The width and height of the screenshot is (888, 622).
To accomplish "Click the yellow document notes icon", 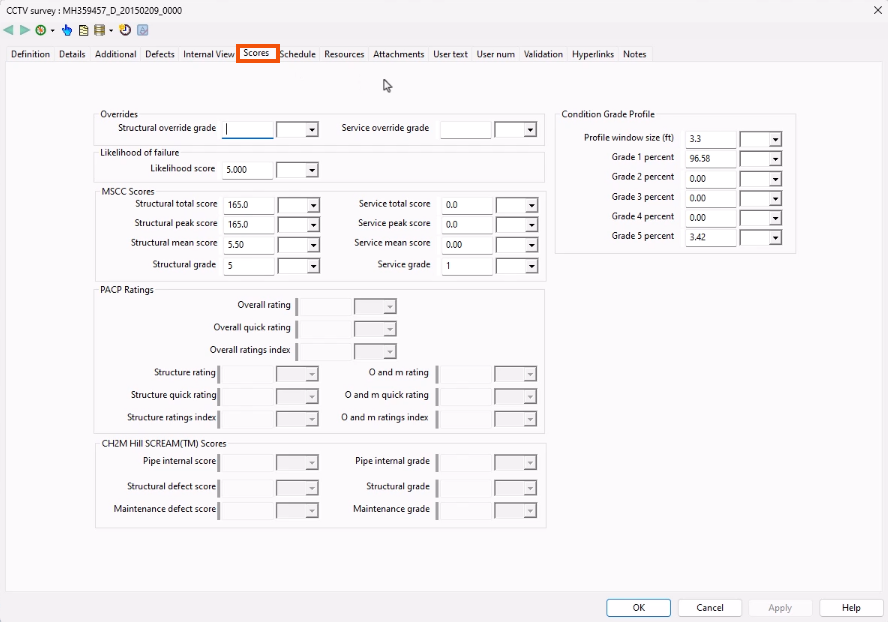I will click(83, 30).
